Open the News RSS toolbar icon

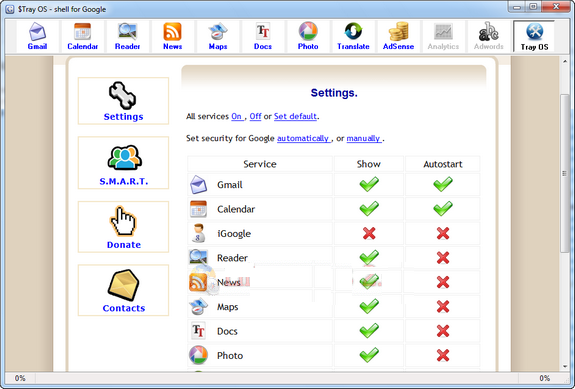[172, 36]
